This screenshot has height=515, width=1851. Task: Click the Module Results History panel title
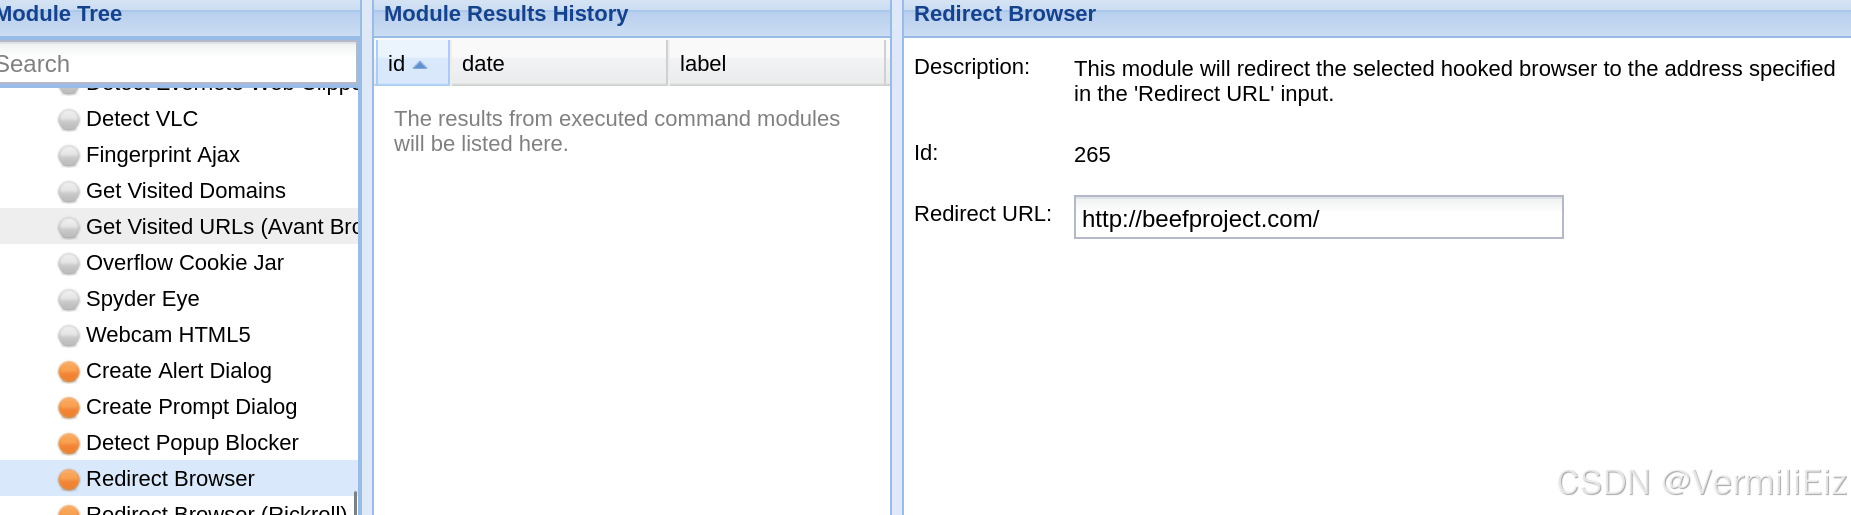(506, 14)
